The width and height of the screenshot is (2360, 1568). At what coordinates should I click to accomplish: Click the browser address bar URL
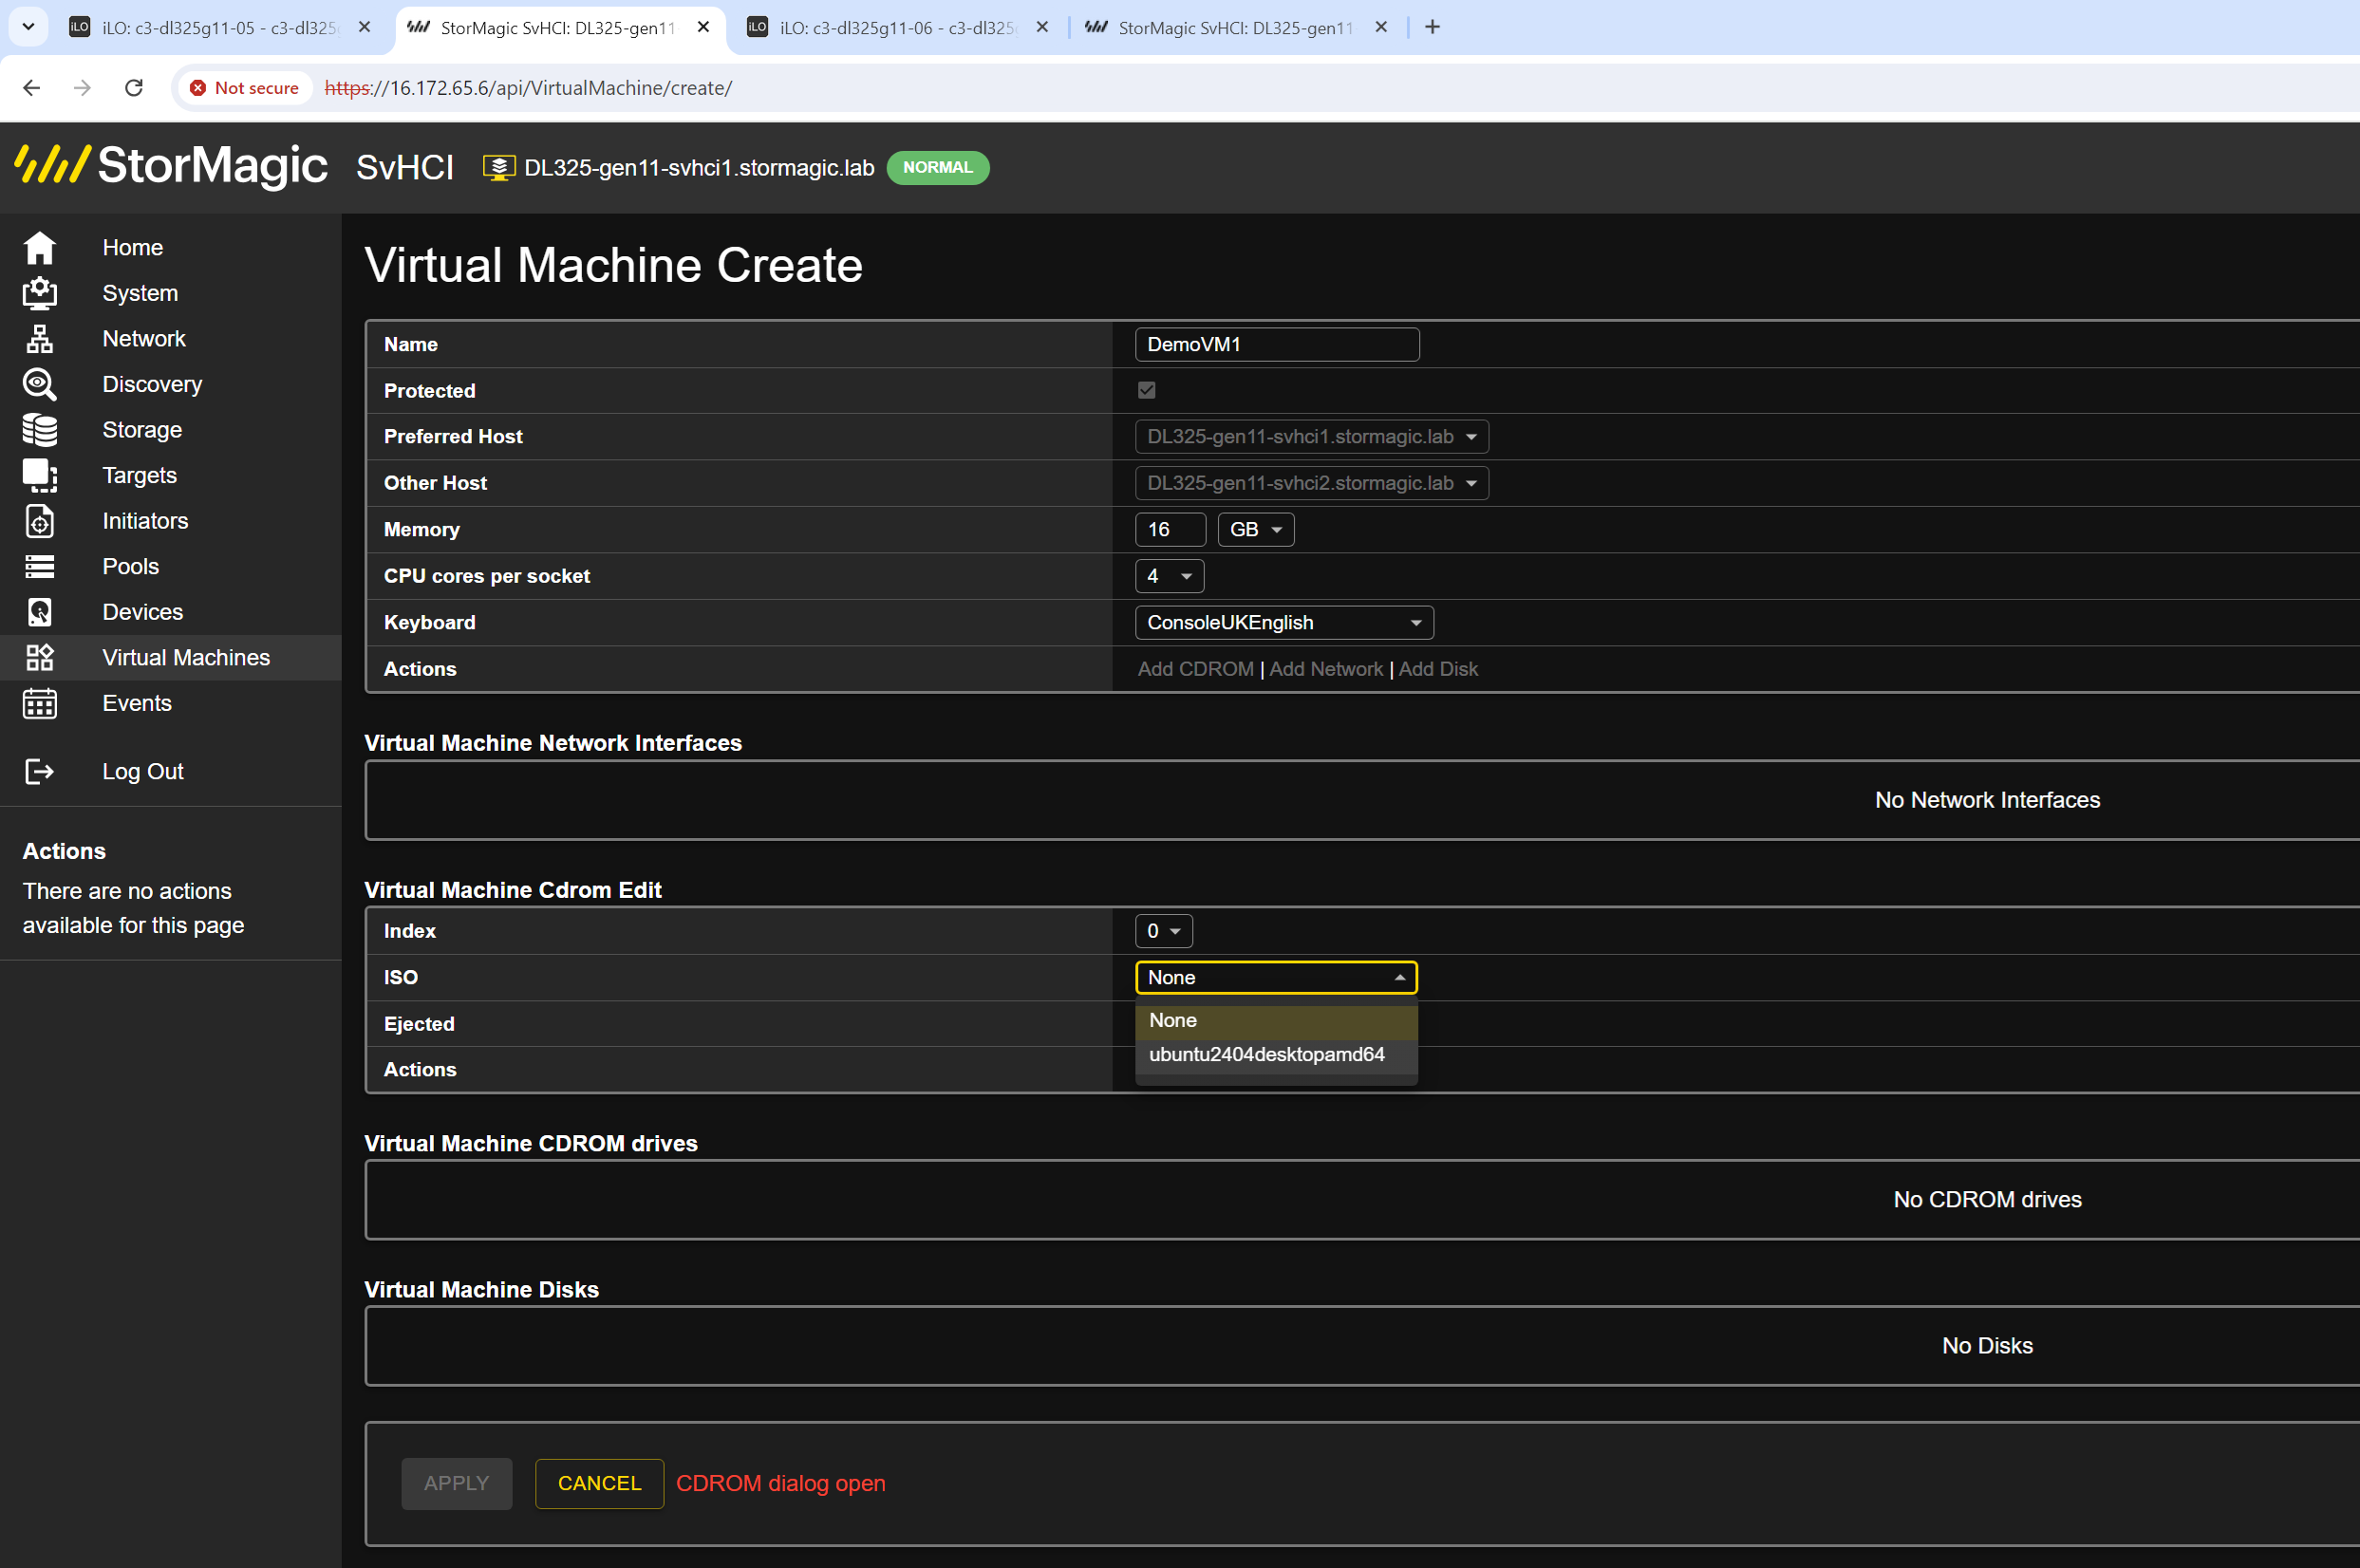(529, 88)
